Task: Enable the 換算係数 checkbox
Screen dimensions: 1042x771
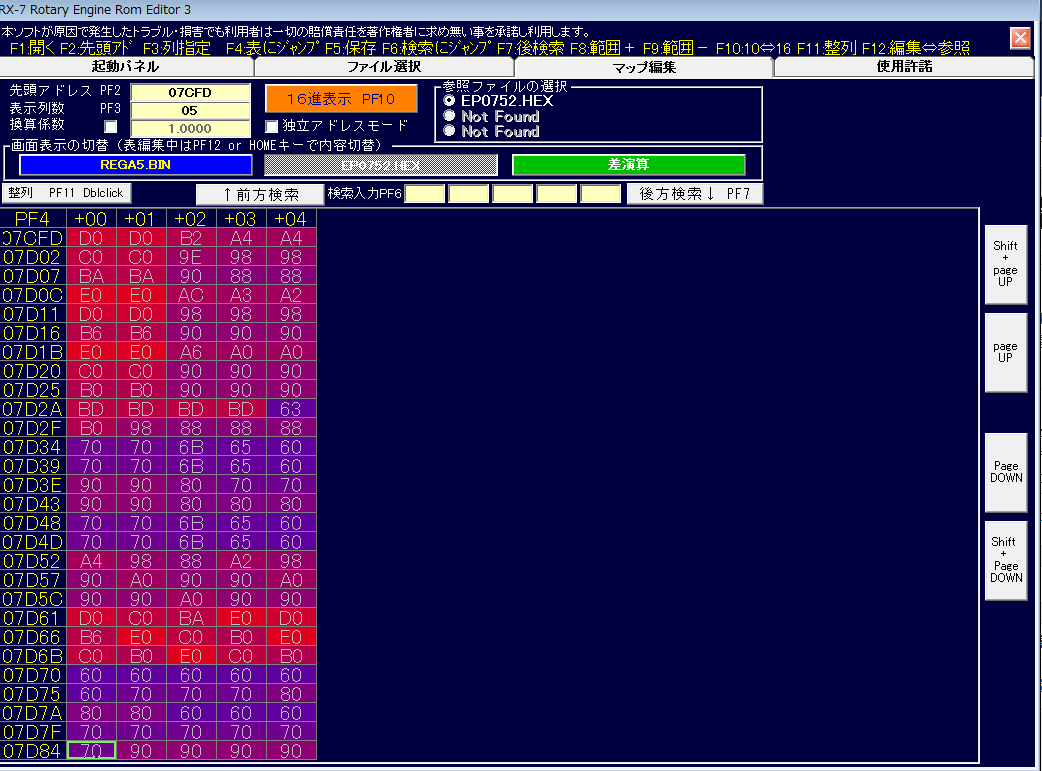Action: point(110,126)
